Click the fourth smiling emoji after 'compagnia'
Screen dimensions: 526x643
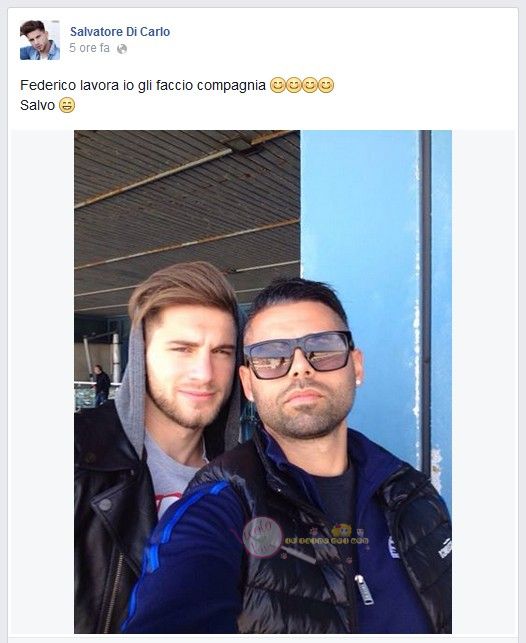[326, 85]
